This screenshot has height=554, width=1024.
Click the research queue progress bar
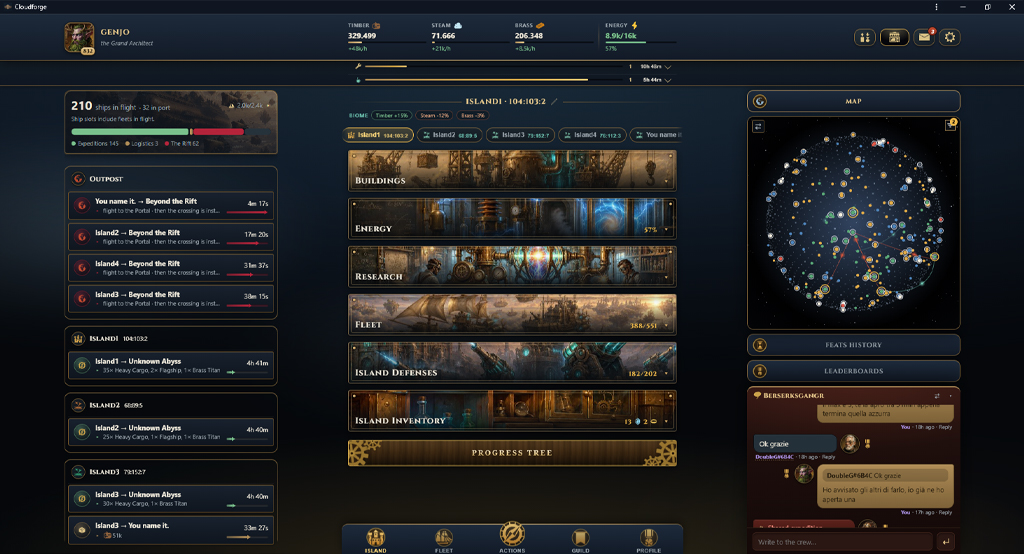coord(493,80)
